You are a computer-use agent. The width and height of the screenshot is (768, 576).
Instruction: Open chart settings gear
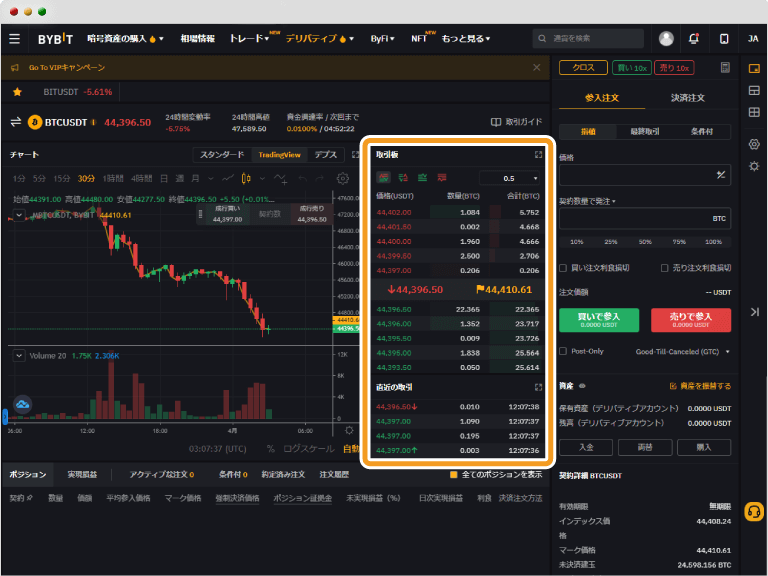tap(343, 178)
